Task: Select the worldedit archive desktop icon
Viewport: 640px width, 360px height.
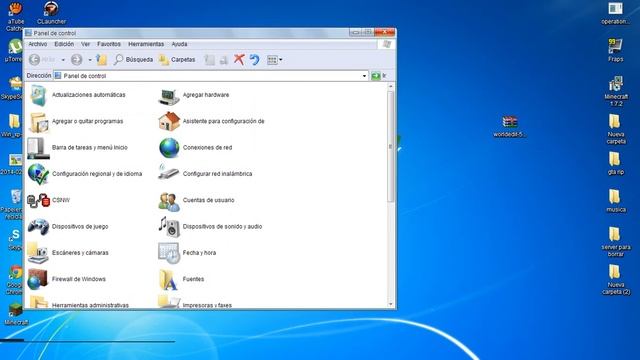Action: pos(509,127)
